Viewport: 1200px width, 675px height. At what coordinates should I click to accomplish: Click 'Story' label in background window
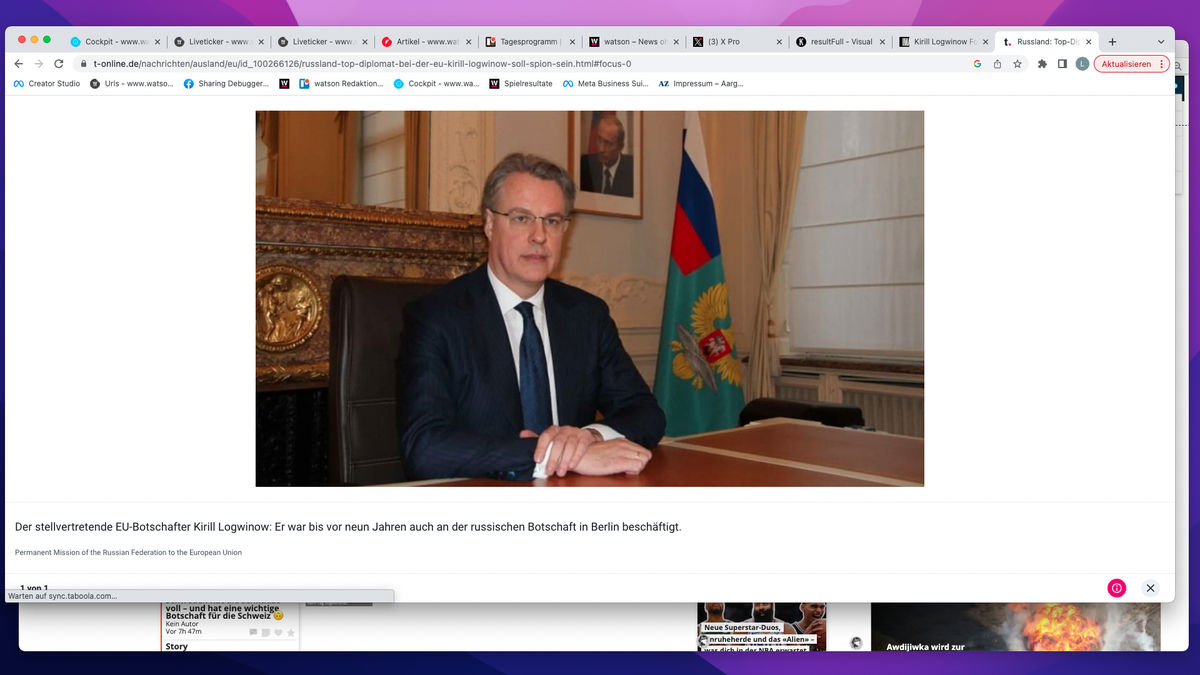coord(176,646)
